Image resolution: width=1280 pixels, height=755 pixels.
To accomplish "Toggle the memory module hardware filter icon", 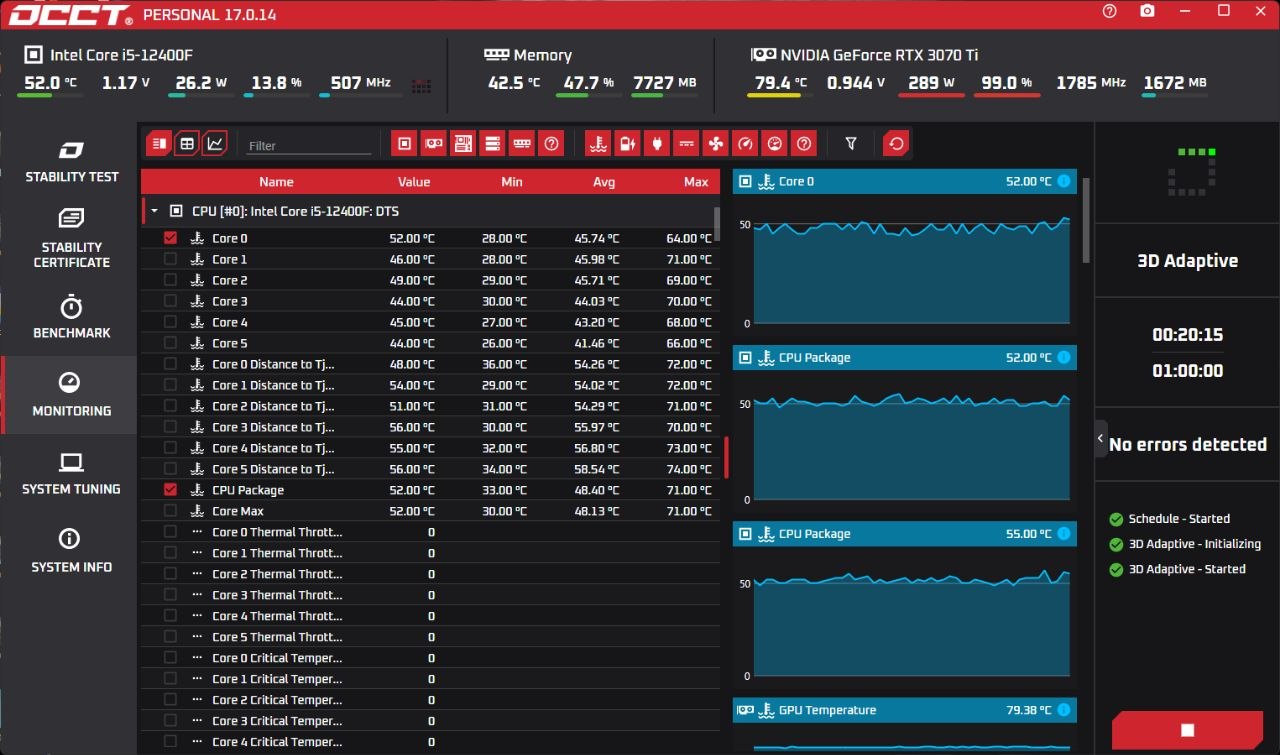I will coord(522,144).
